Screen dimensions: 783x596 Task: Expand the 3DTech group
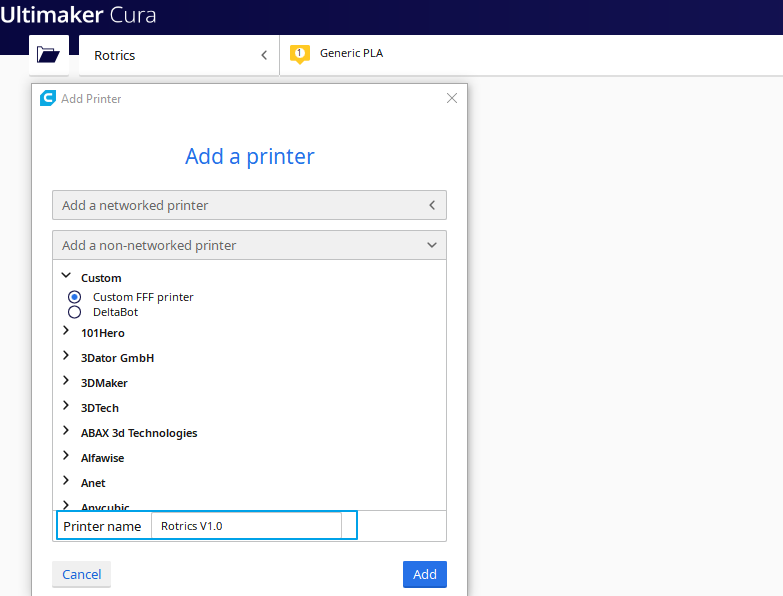point(66,405)
